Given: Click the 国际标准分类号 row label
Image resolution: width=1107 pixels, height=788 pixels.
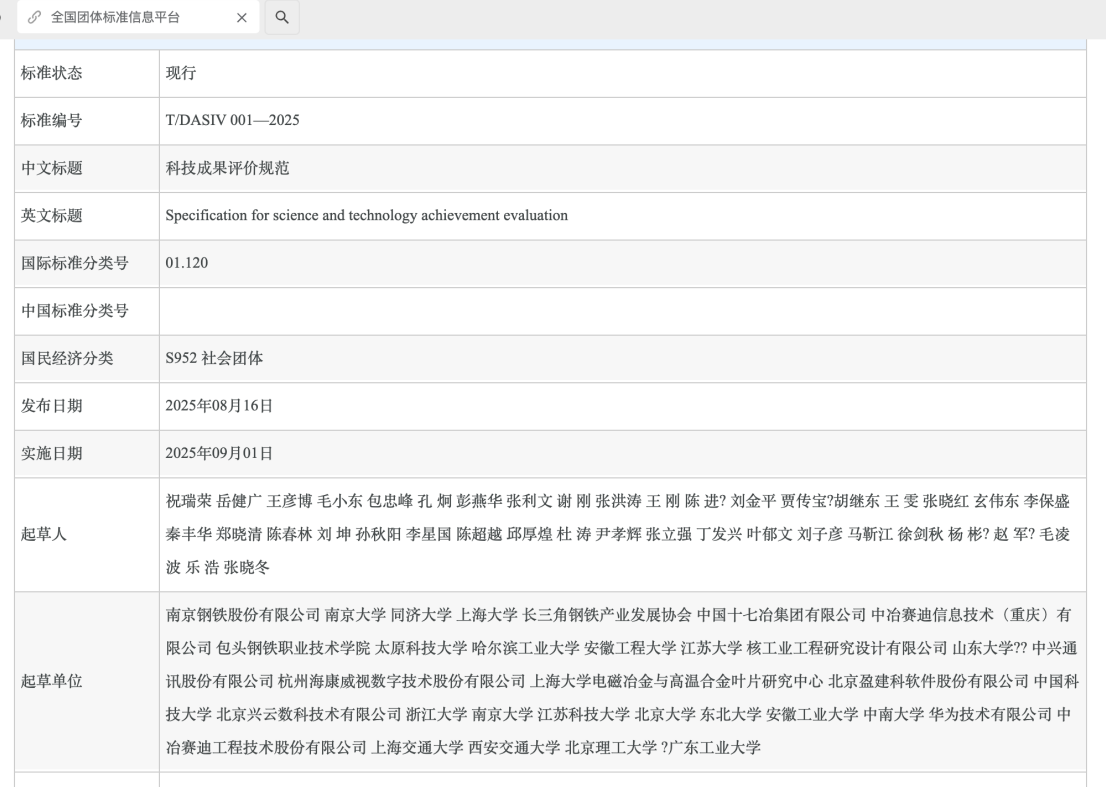Looking at the screenshot, I should [x=75, y=263].
